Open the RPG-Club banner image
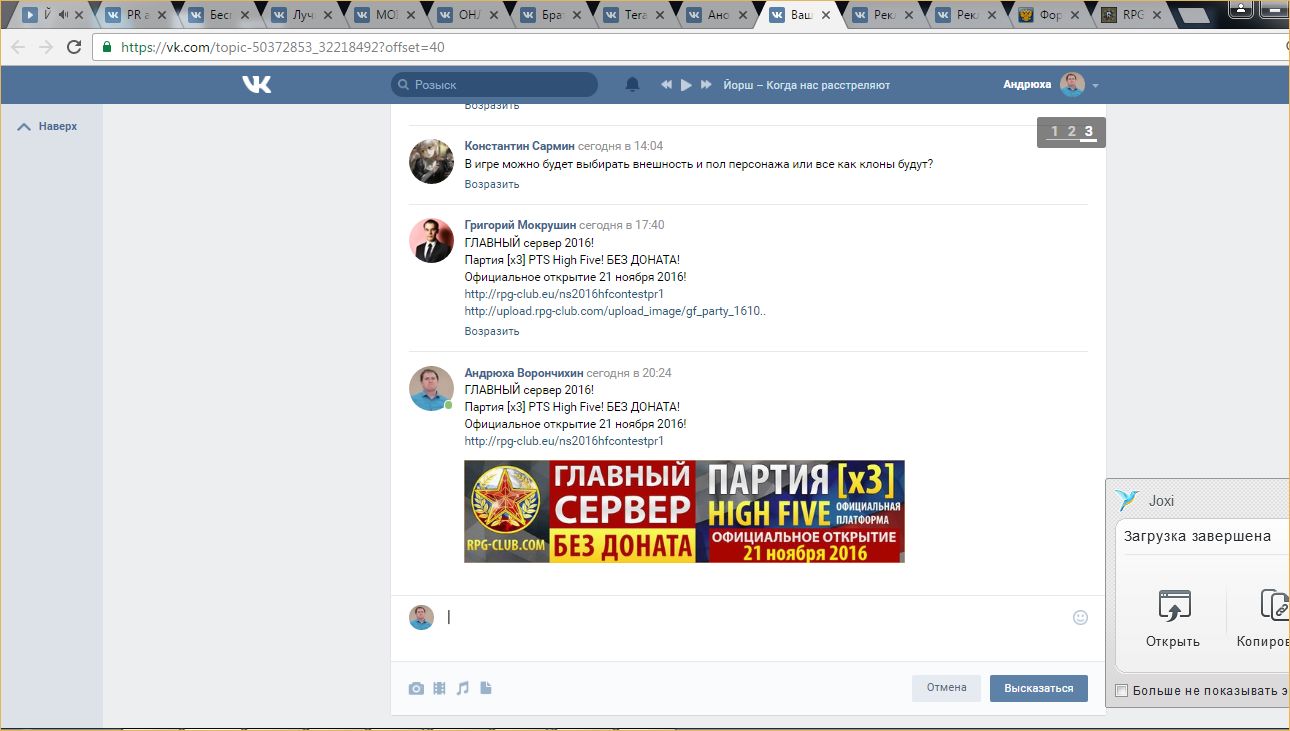 tap(684, 511)
